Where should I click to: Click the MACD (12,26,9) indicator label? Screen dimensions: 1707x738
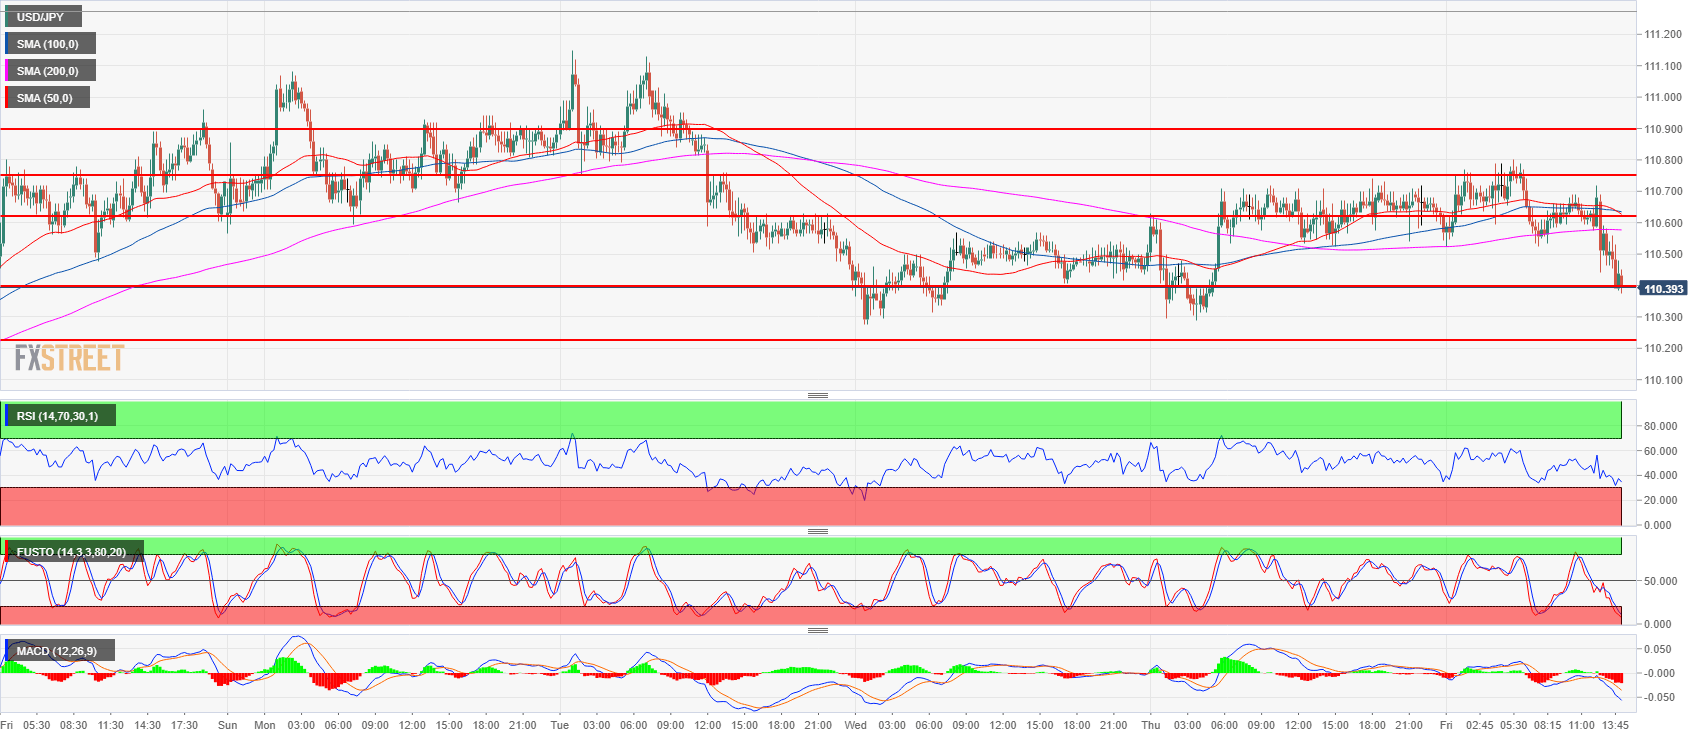[59, 651]
